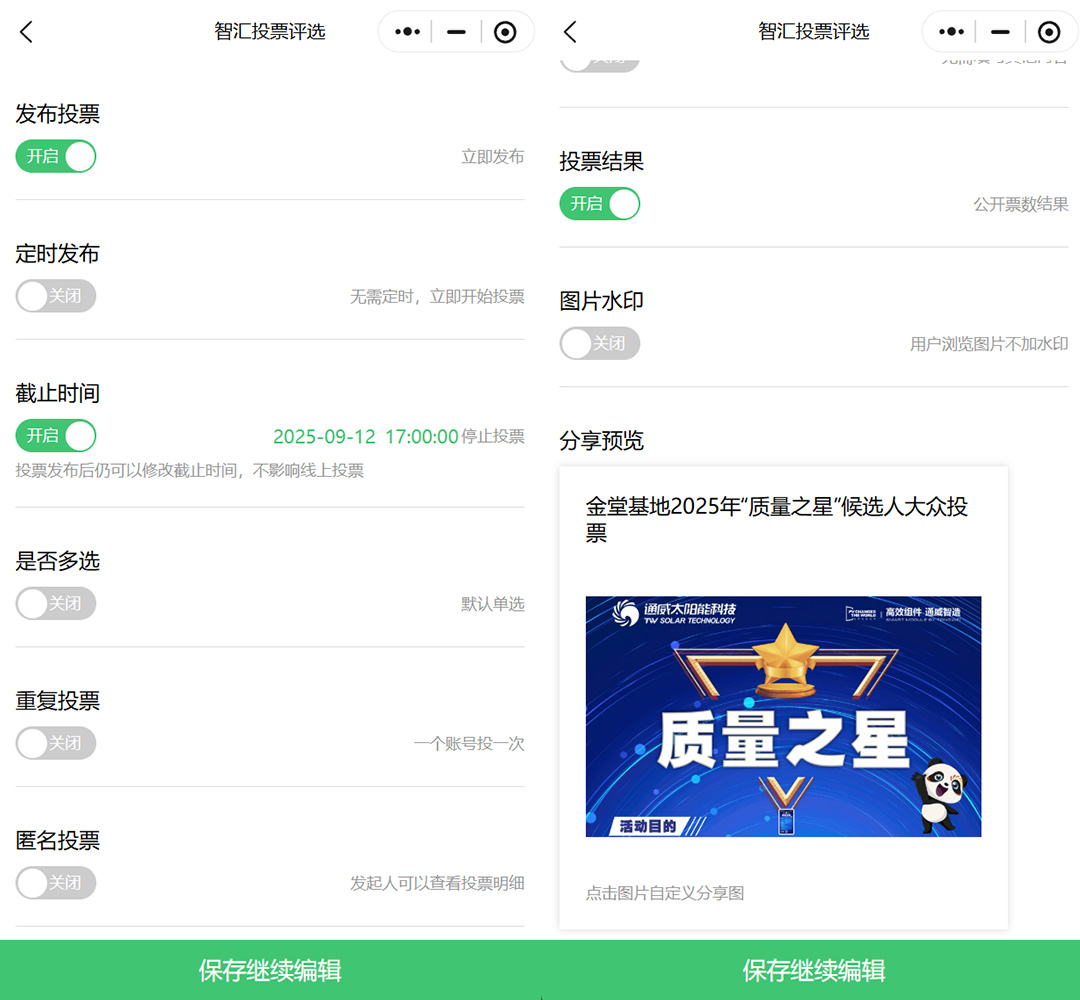Minimize the mini program in left panel

pos(456,32)
